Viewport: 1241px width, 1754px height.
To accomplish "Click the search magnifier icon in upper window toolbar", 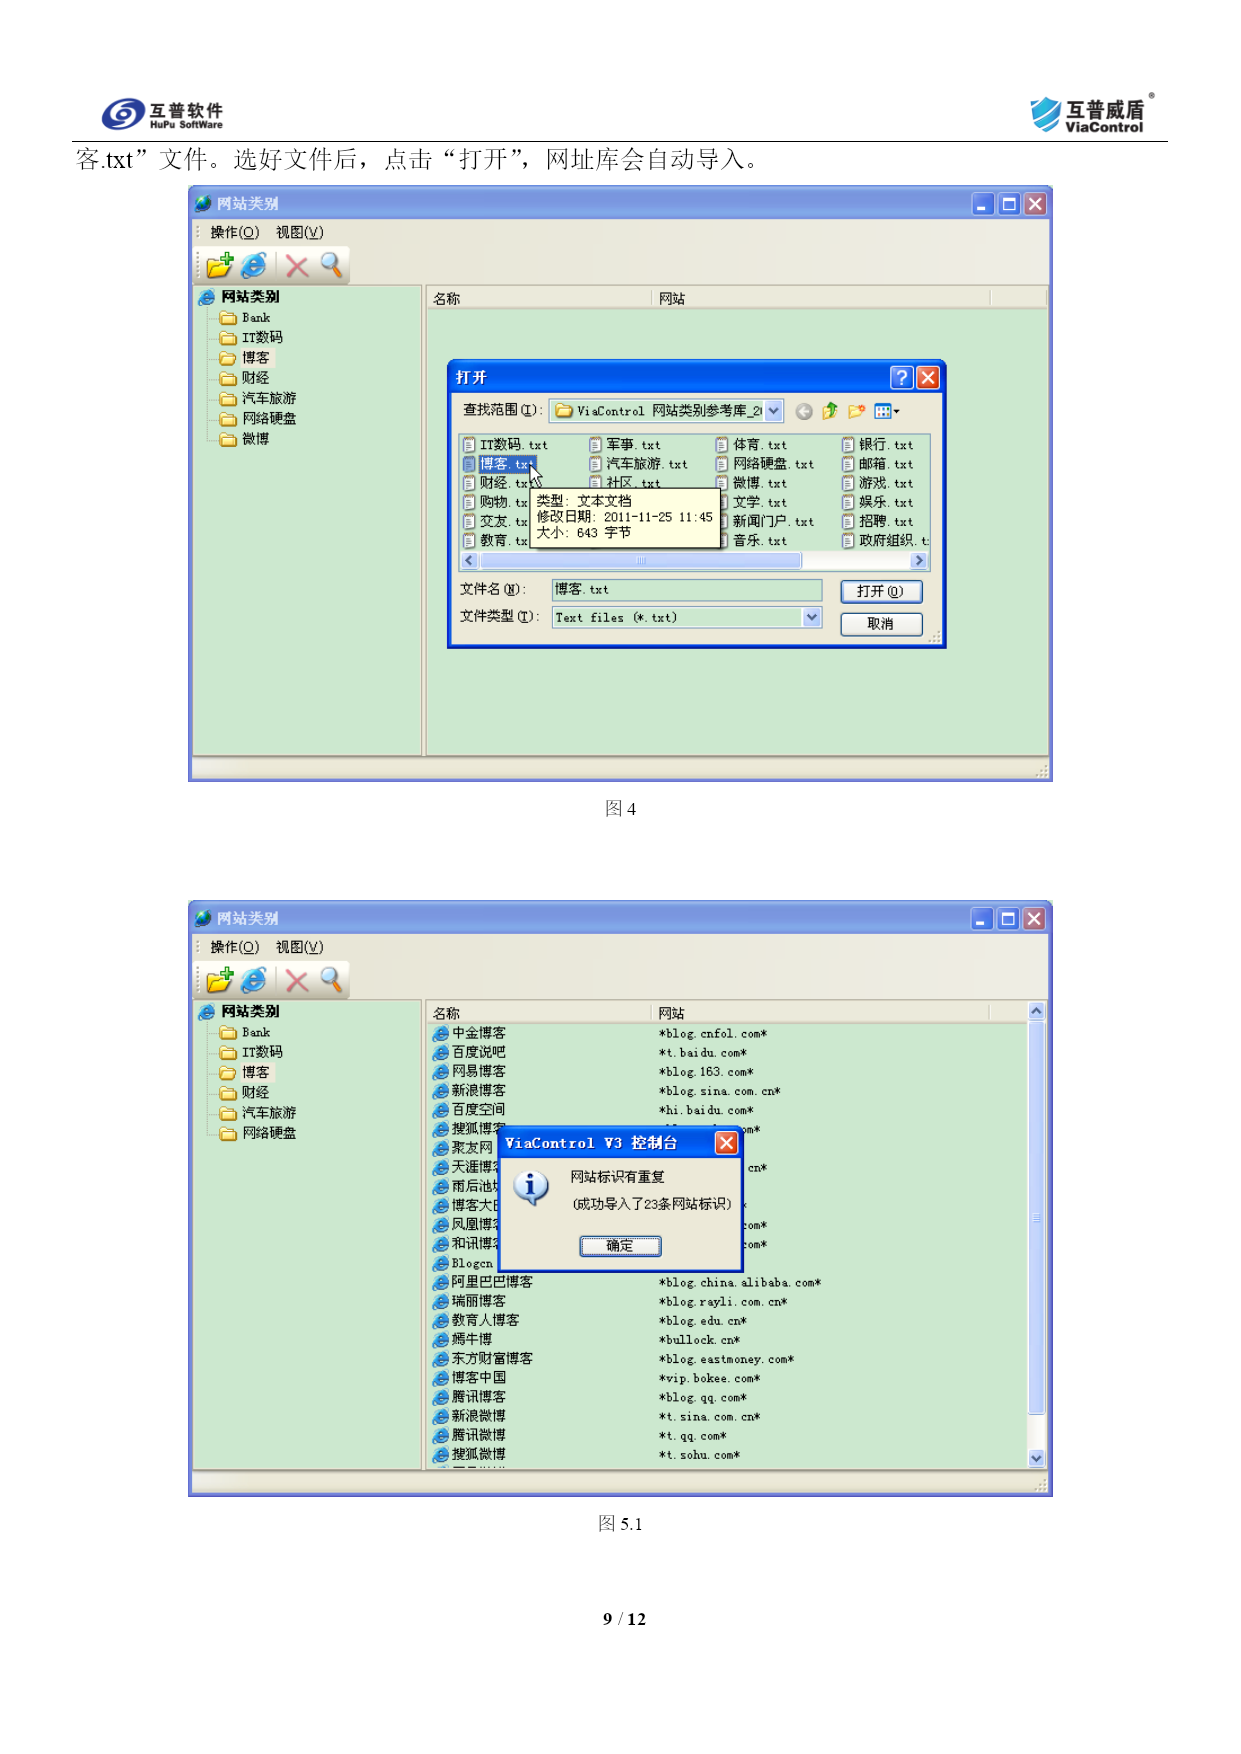I will coord(331,266).
